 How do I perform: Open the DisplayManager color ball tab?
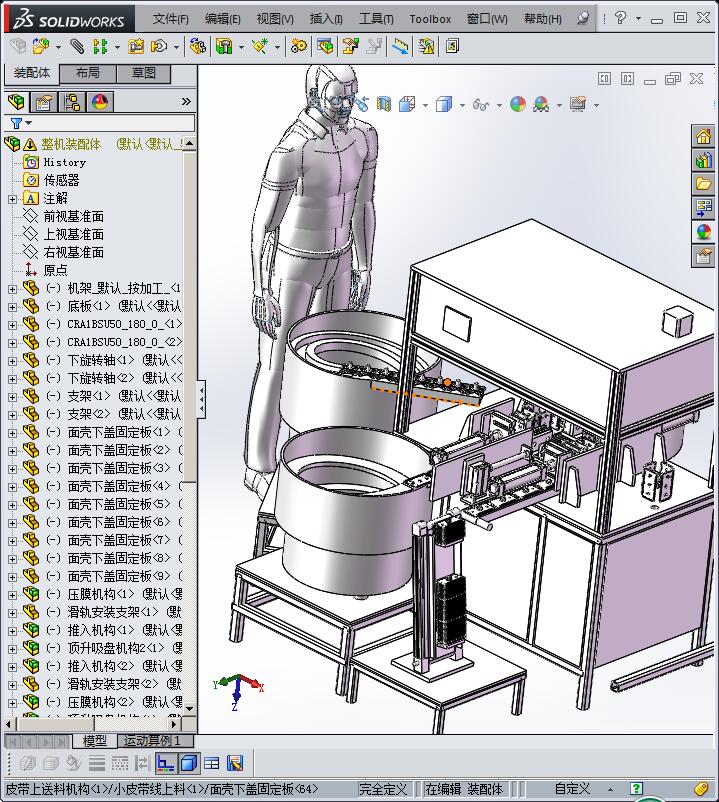pyautogui.click(x=99, y=102)
